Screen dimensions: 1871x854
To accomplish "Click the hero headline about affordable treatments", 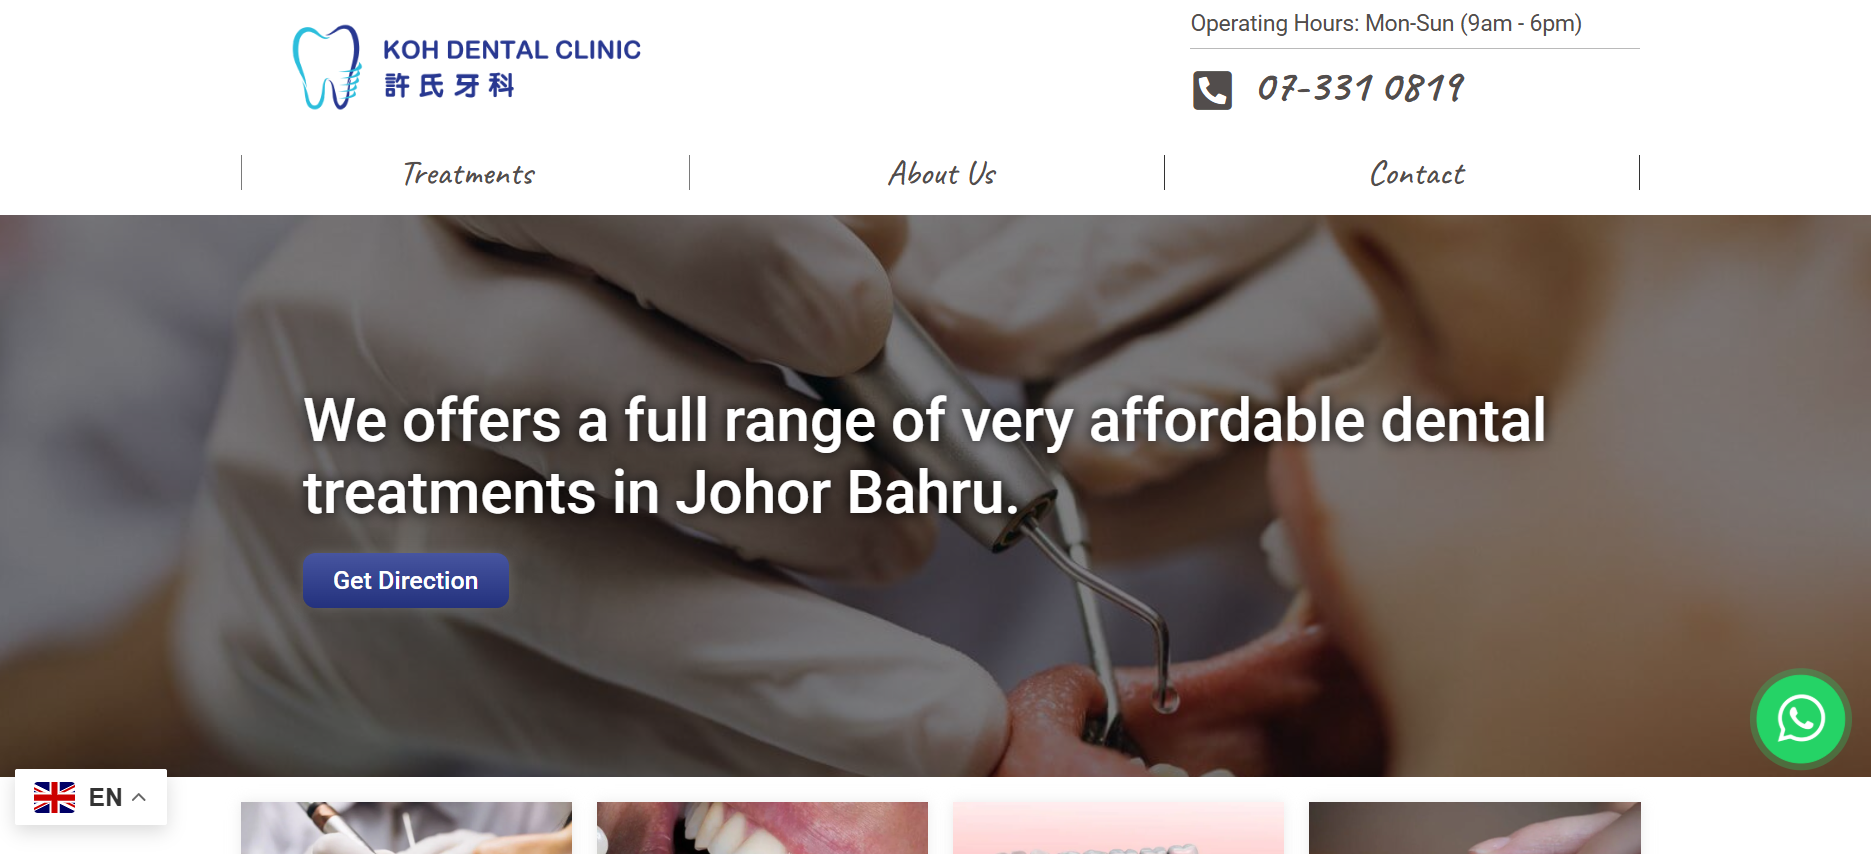I will tap(924, 456).
